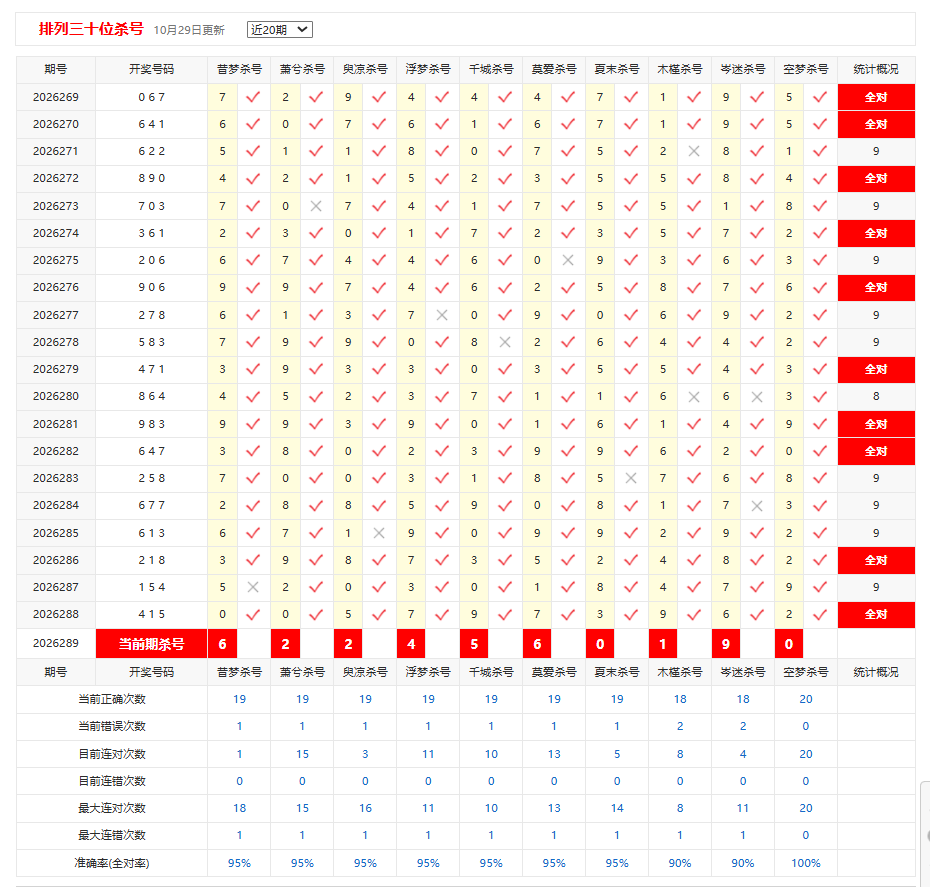Image resolution: width=930 pixels, height=887 pixels.
Task: Click the 全对 badge in row 2026272
Action: point(876,178)
